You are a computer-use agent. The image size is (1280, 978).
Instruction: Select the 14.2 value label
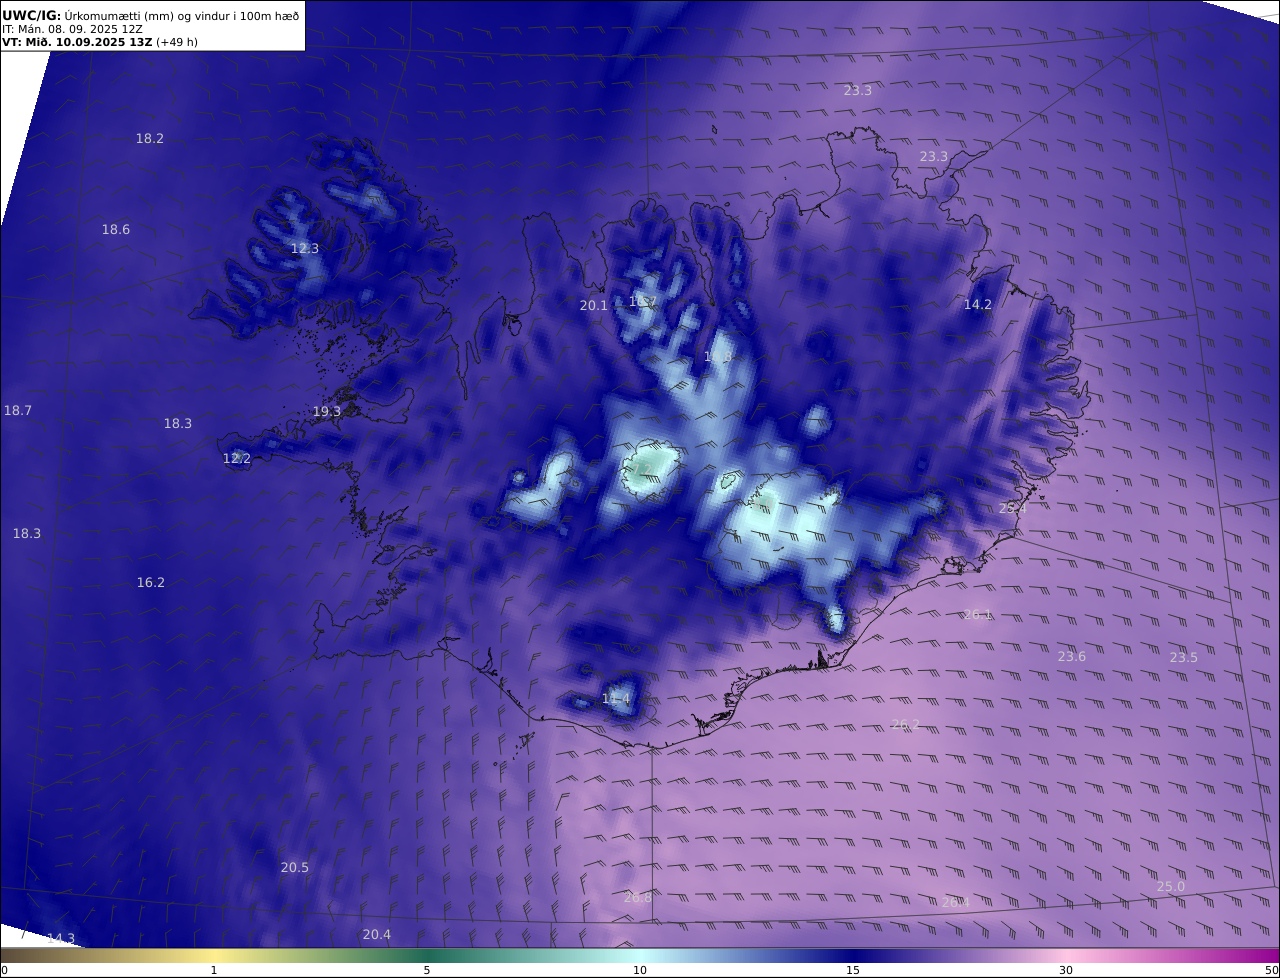click(x=977, y=305)
